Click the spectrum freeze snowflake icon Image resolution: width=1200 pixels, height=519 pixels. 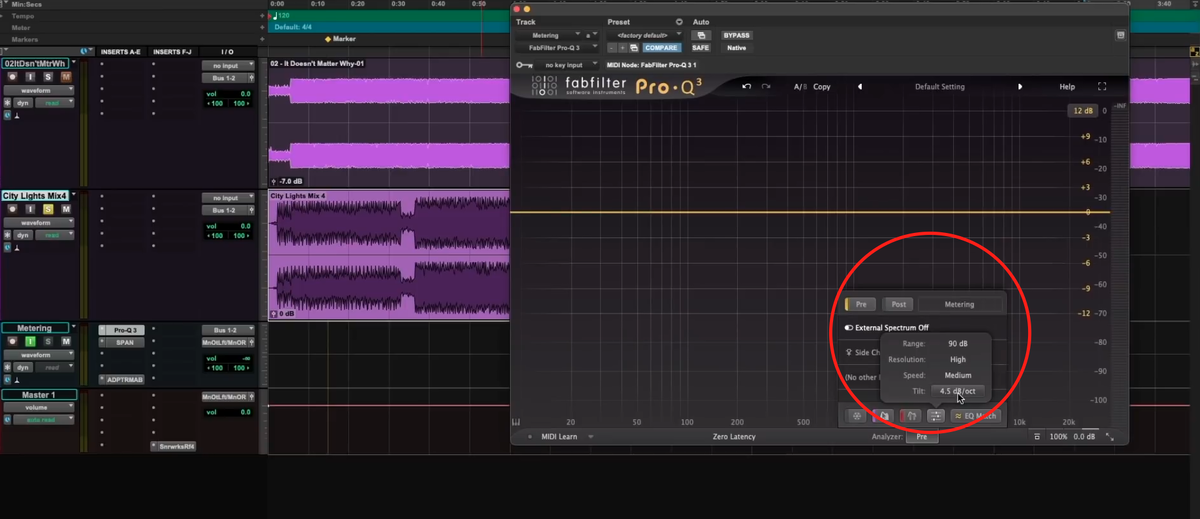tap(857, 416)
